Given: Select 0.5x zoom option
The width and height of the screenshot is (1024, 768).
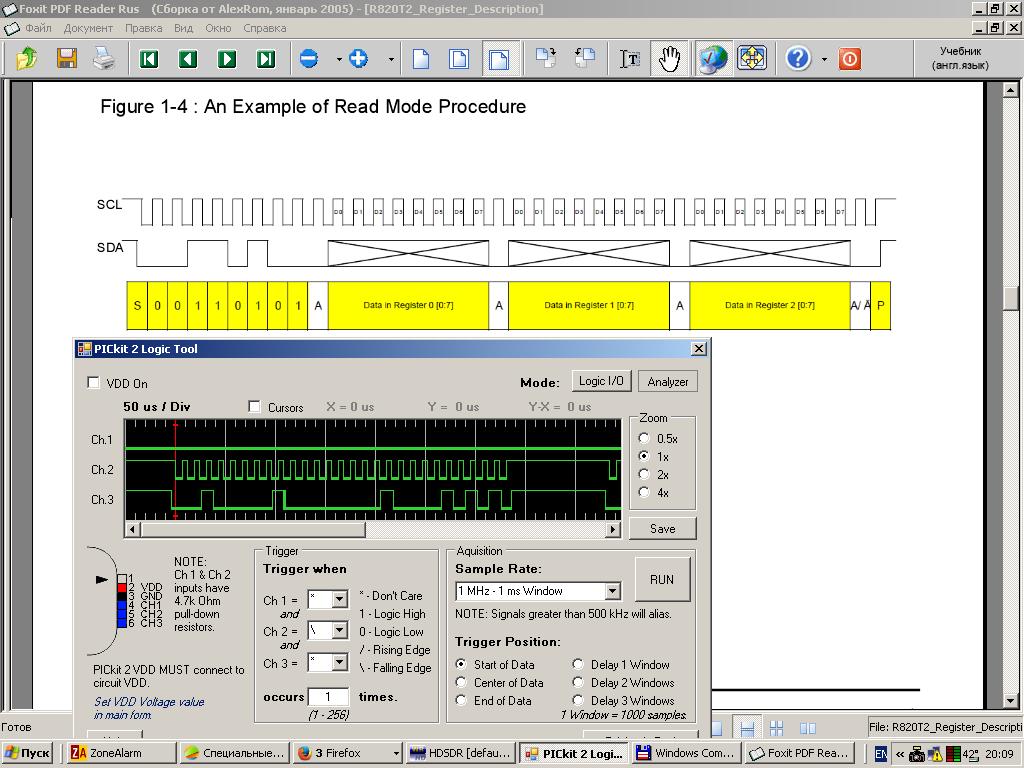Looking at the screenshot, I should pos(644,438).
